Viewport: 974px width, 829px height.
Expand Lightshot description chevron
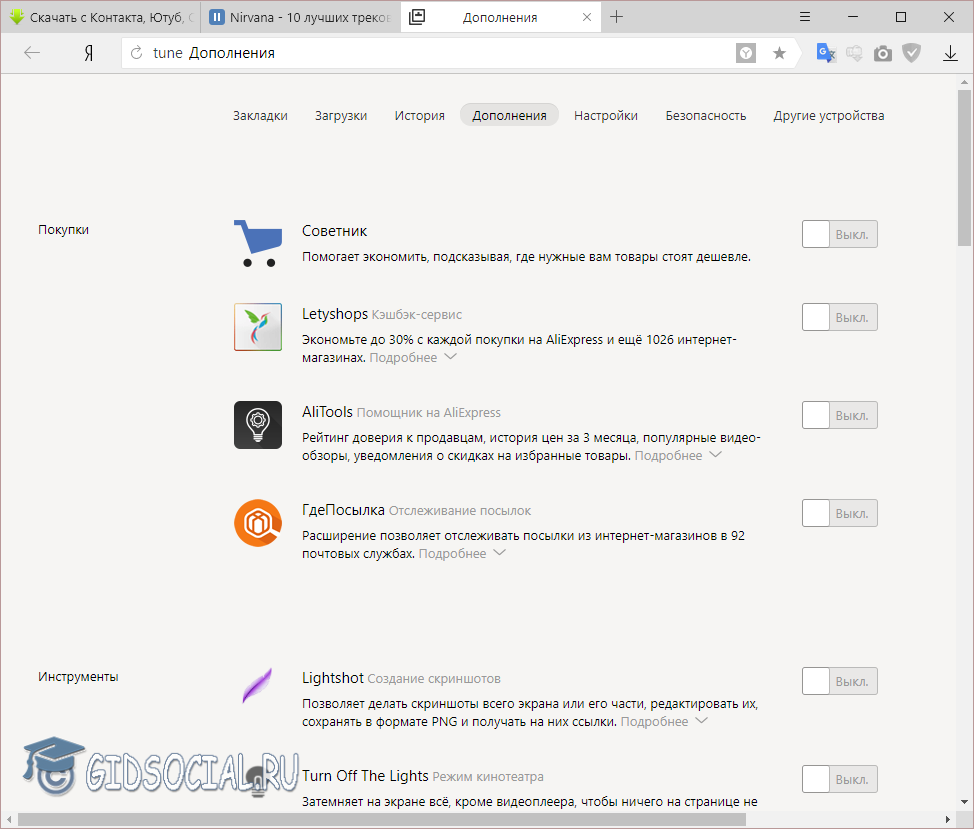(x=701, y=721)
